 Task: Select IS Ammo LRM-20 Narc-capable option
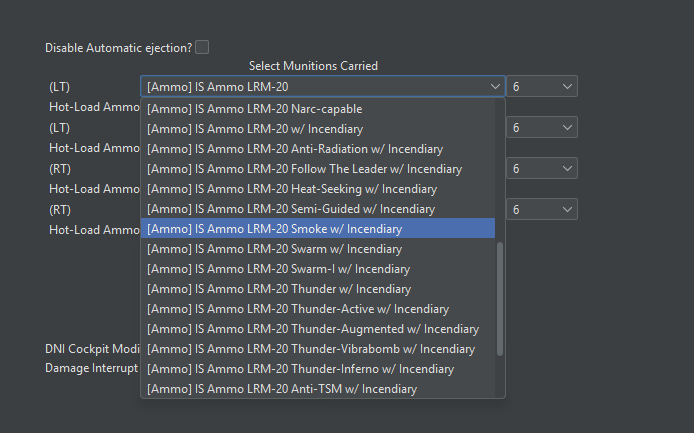(x=254, y=109)
